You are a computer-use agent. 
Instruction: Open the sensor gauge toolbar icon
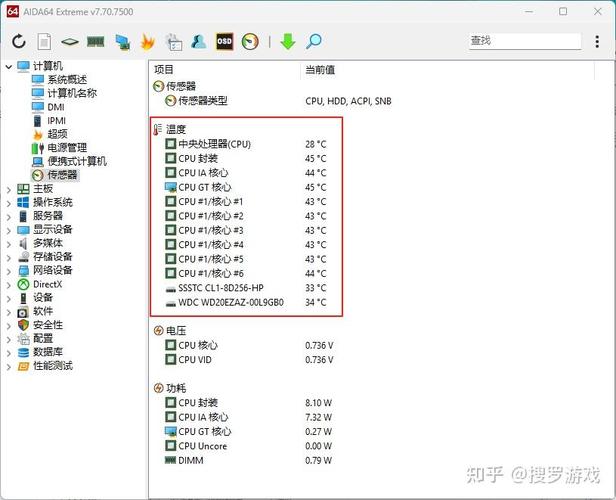tap(250, 41)
